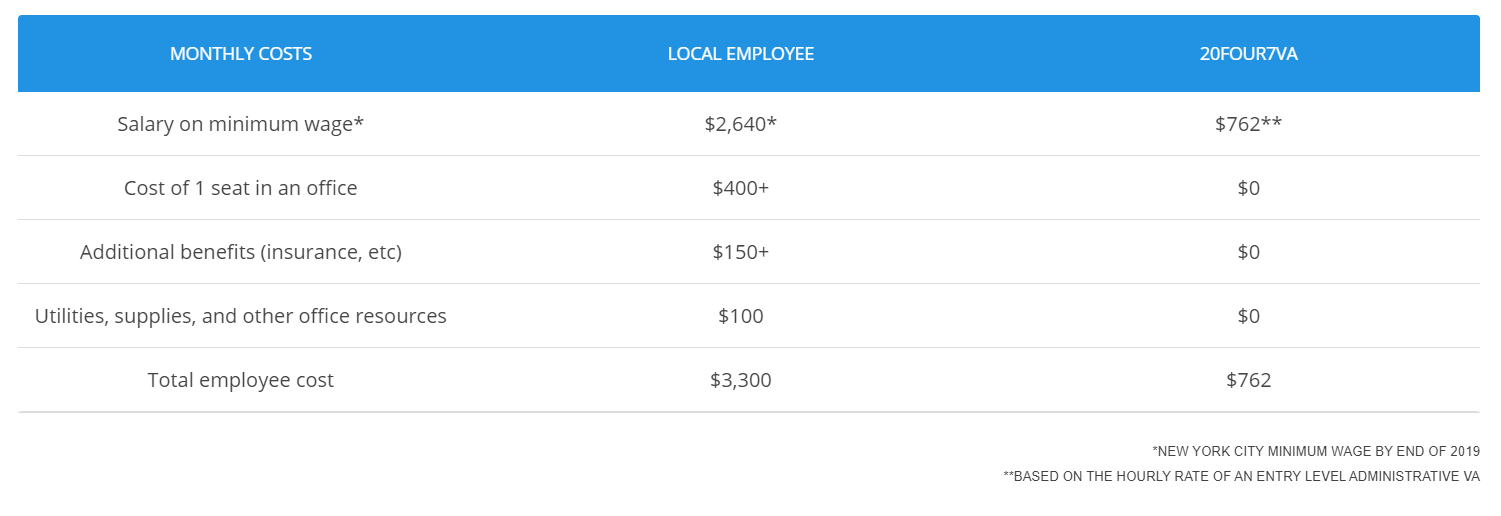Screen dimensions: 1501x516
Task: Click 20FOUR7VA's $0 office seat cost
Action: [1249, 188]
